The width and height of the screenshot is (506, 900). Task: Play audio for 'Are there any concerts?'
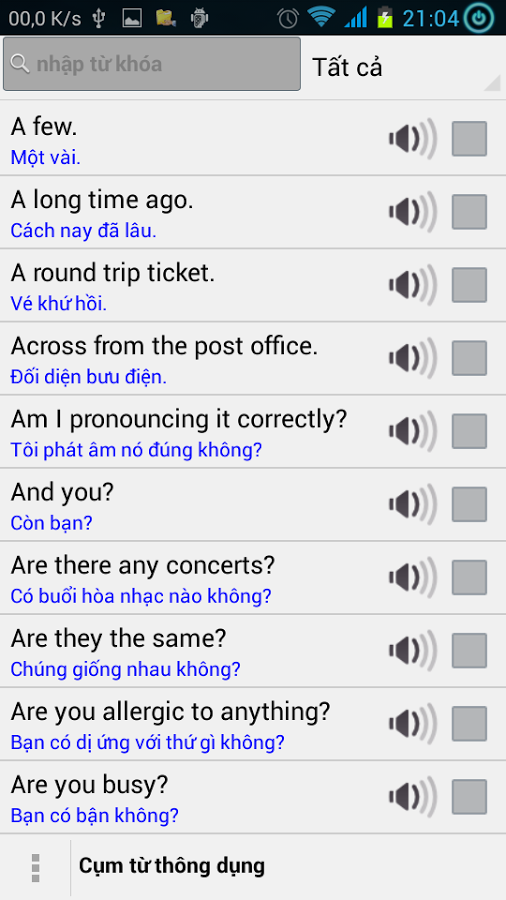point(413,577)
